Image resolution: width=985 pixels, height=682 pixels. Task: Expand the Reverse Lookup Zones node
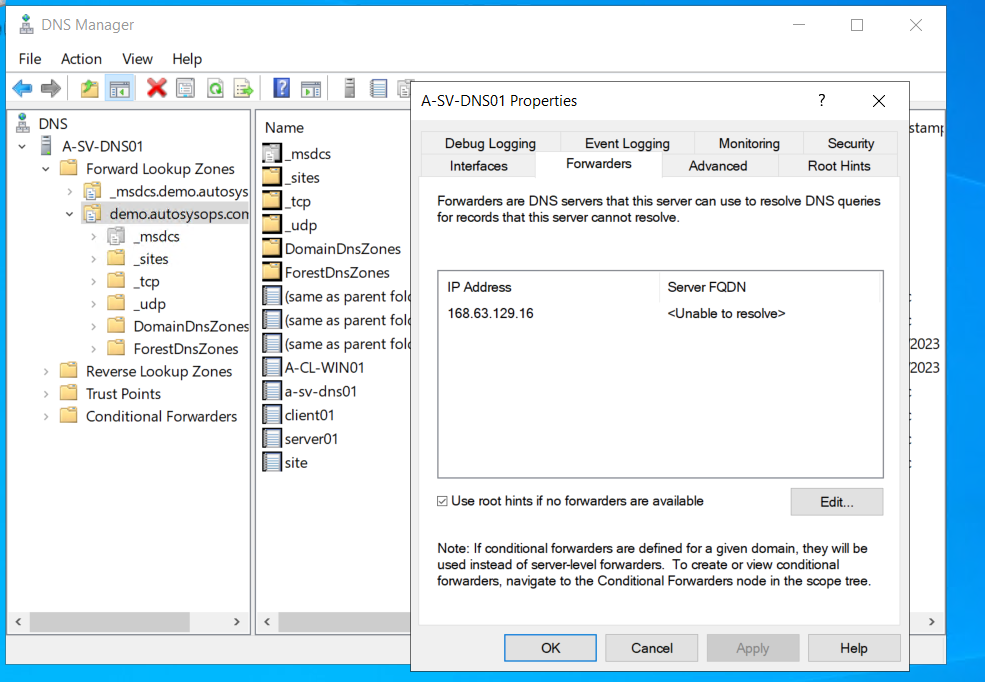click(45, 371)
